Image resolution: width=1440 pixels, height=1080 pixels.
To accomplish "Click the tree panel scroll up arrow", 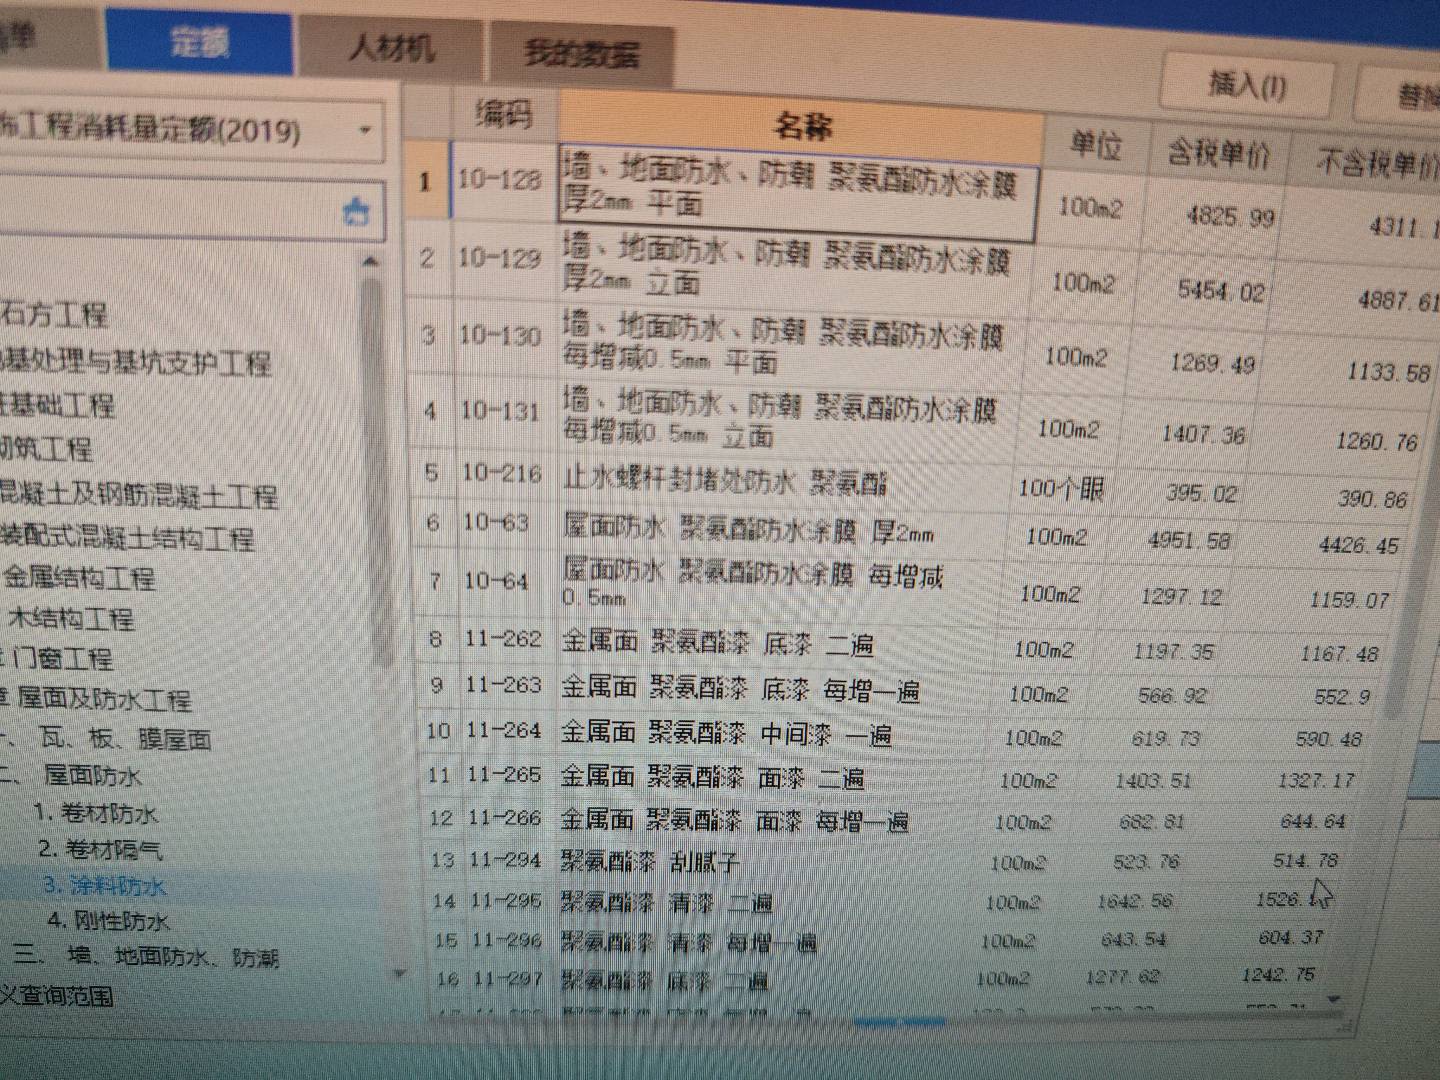I will (x=371, y=262).
